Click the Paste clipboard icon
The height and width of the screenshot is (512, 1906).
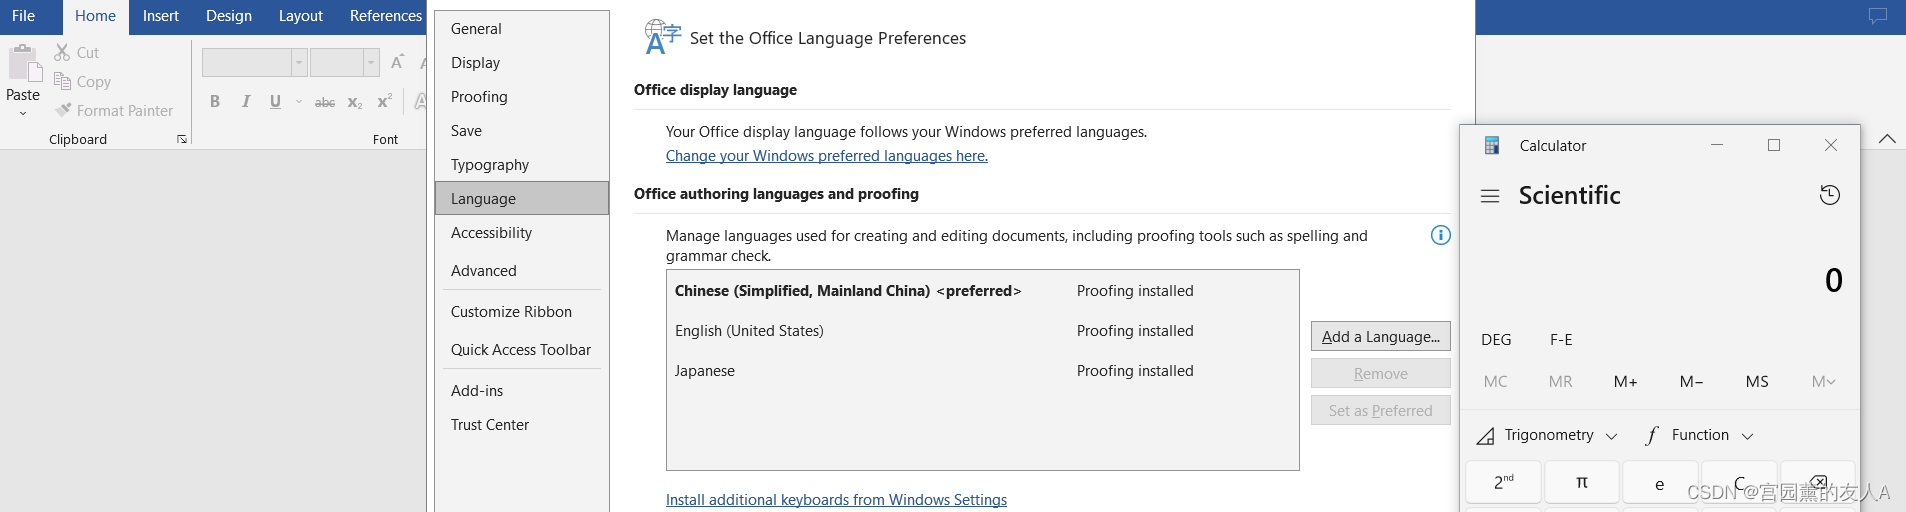pos(24,62)
